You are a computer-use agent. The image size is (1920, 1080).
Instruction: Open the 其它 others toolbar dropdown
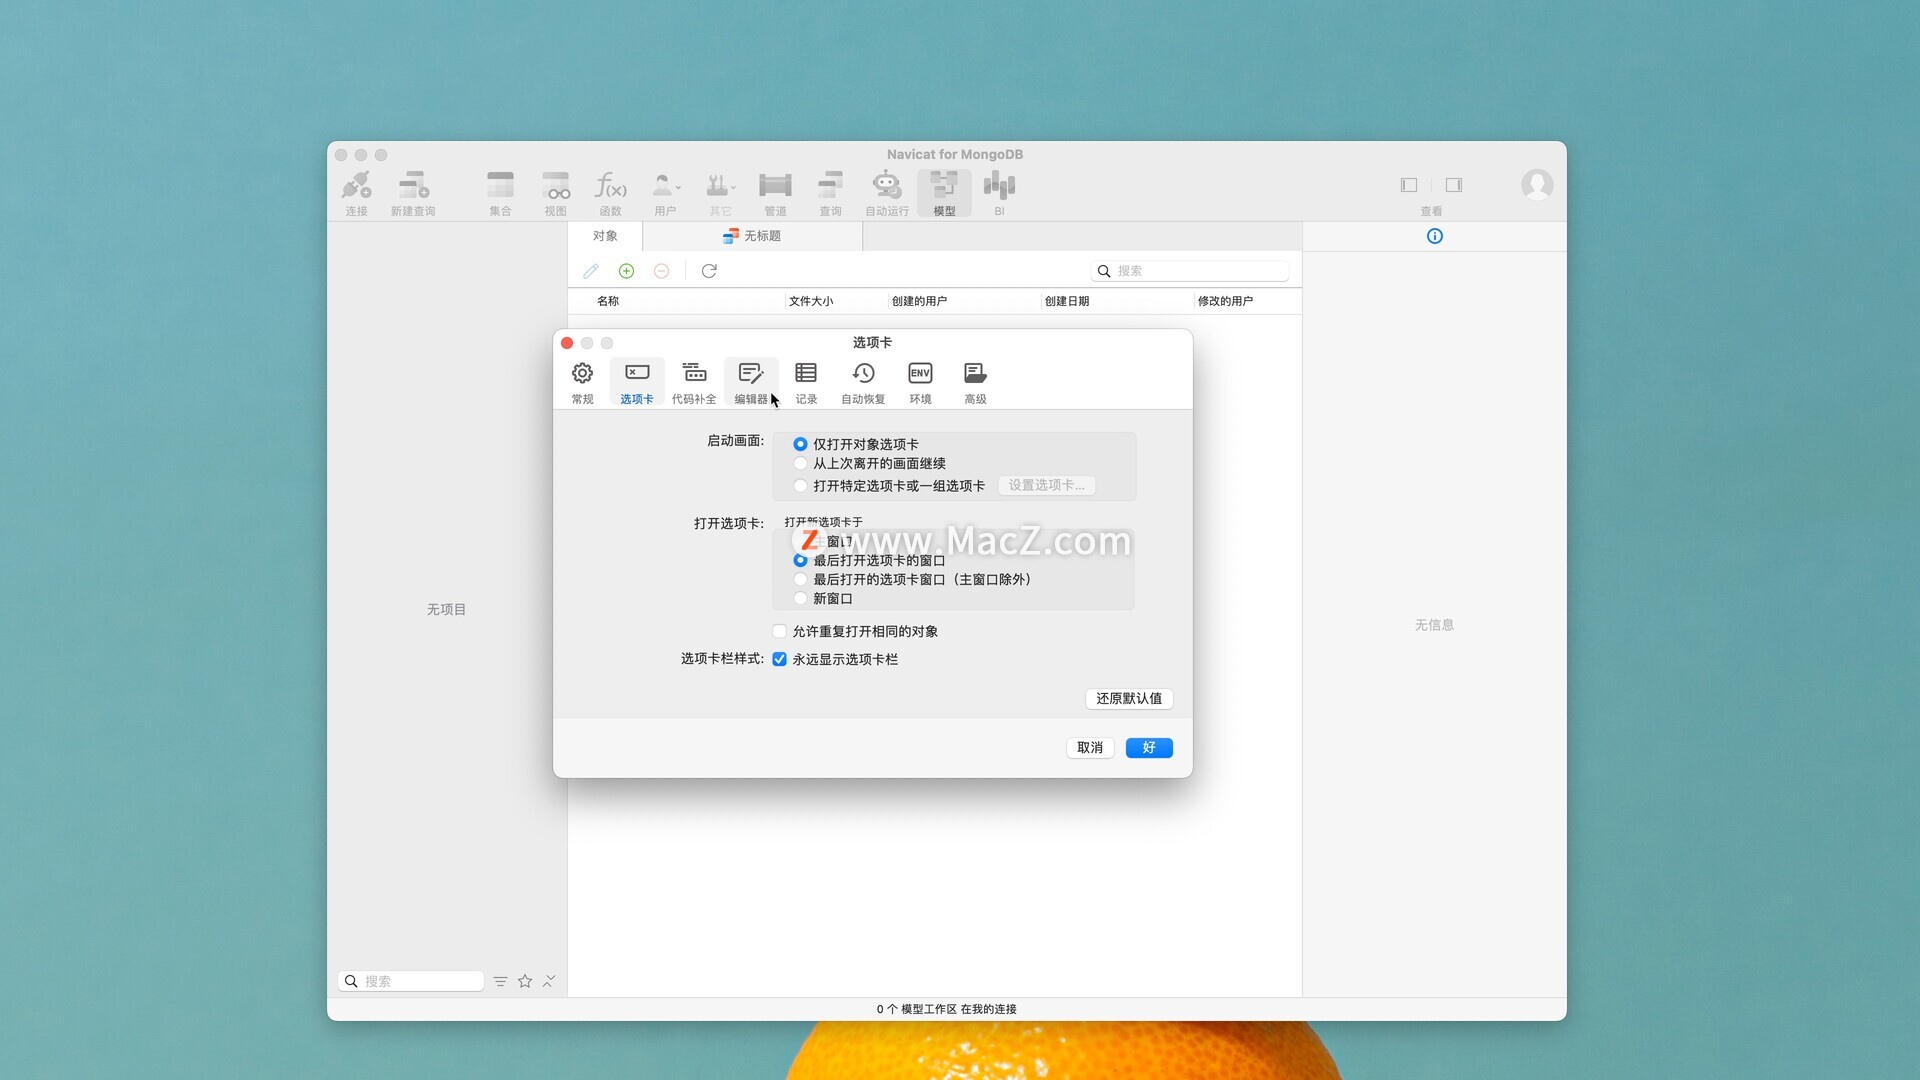tap(720, 193)
